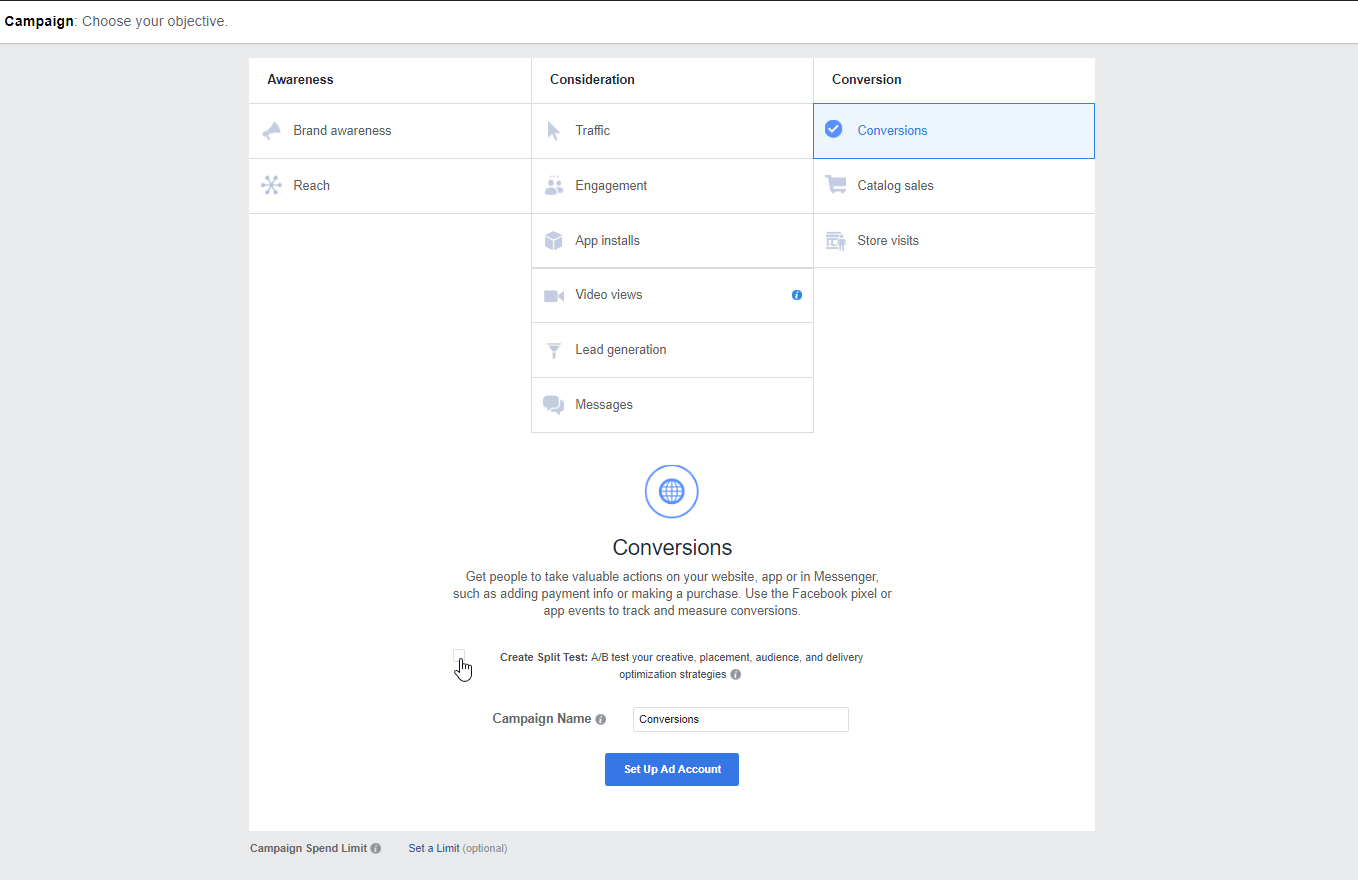The image size is (1358, 880).
Task: Click into the Campaign Name field
Action: [x=741, y=719]
